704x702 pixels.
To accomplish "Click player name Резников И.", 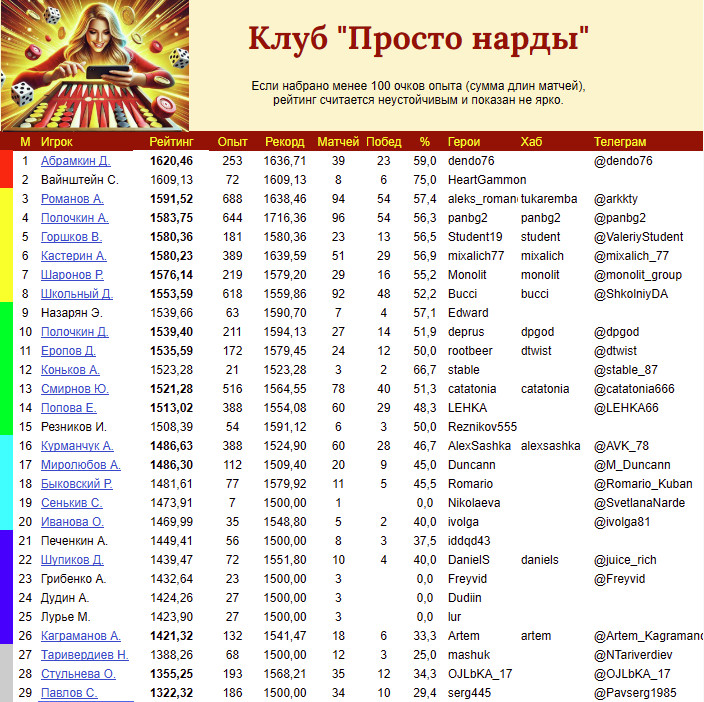I will (74, 427).
